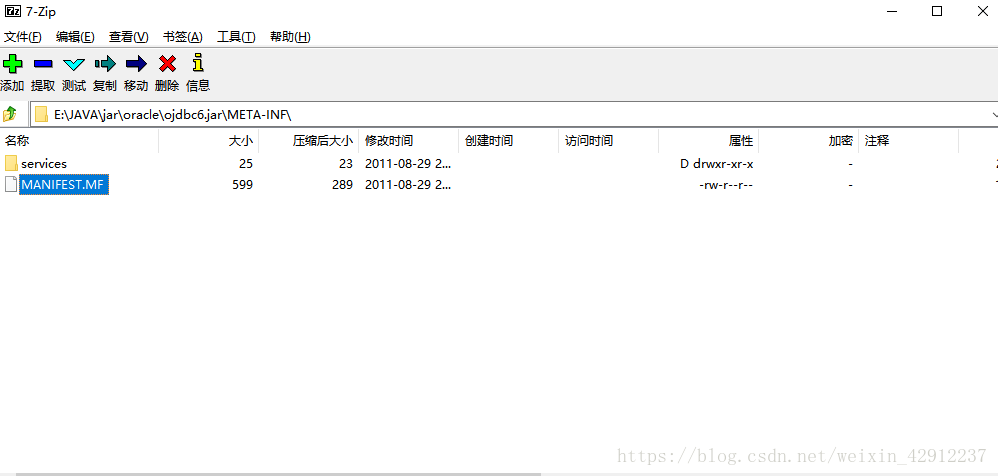Click the services folder icon
The height and width of the screenshot is (476, 998).
click(11, 164)
